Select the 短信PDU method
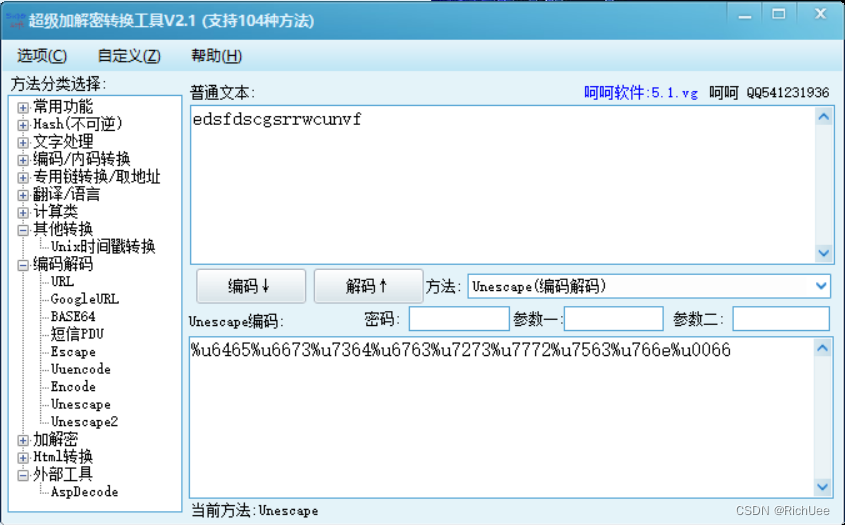This screenshot has height=525, width=845. (x=77, y=334)
